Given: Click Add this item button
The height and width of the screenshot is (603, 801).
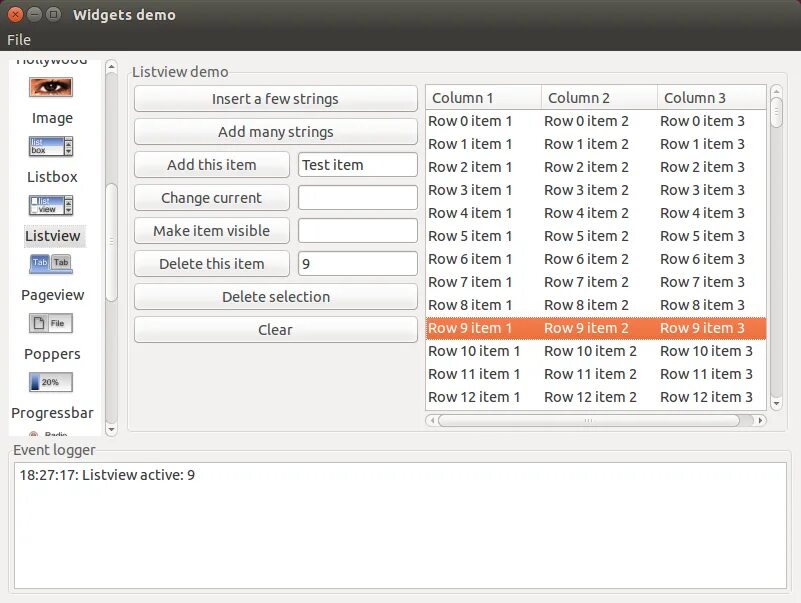Looking at the screenshot, I should pos(211,165).
